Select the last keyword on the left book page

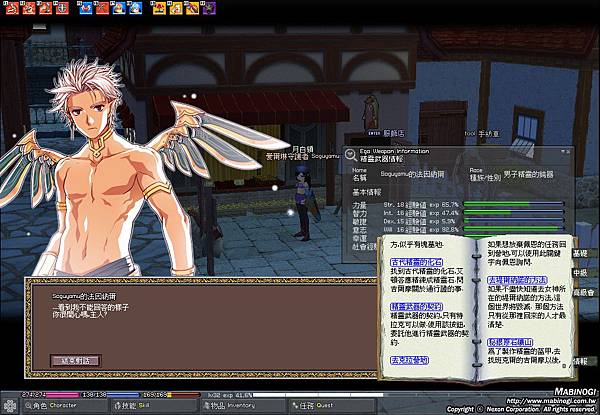pos(409,360)
